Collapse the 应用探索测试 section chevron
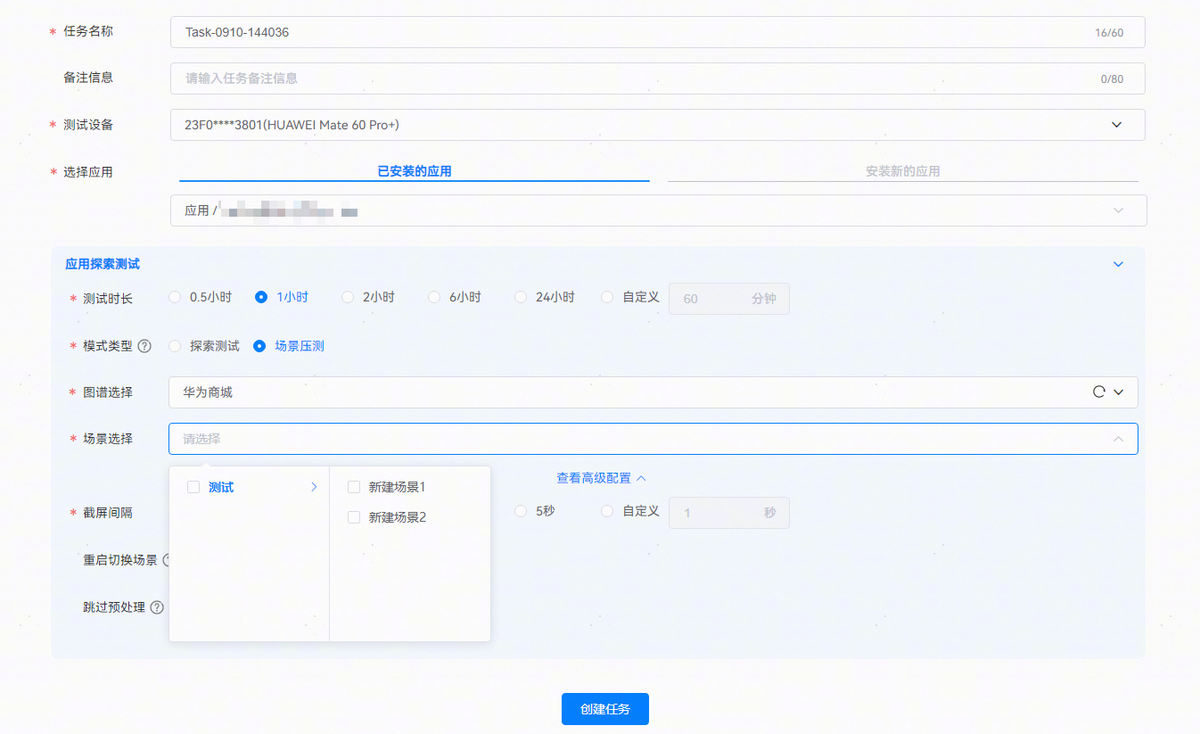The height and width of the screenshot is (734, 1200). [x=1118, y=264]
